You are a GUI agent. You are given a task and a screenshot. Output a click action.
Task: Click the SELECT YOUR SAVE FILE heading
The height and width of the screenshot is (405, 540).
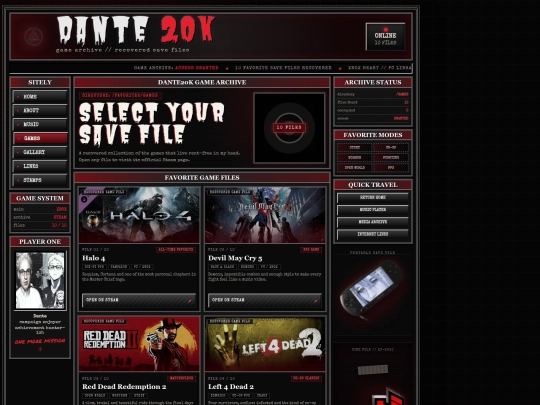tap(152, 123)
